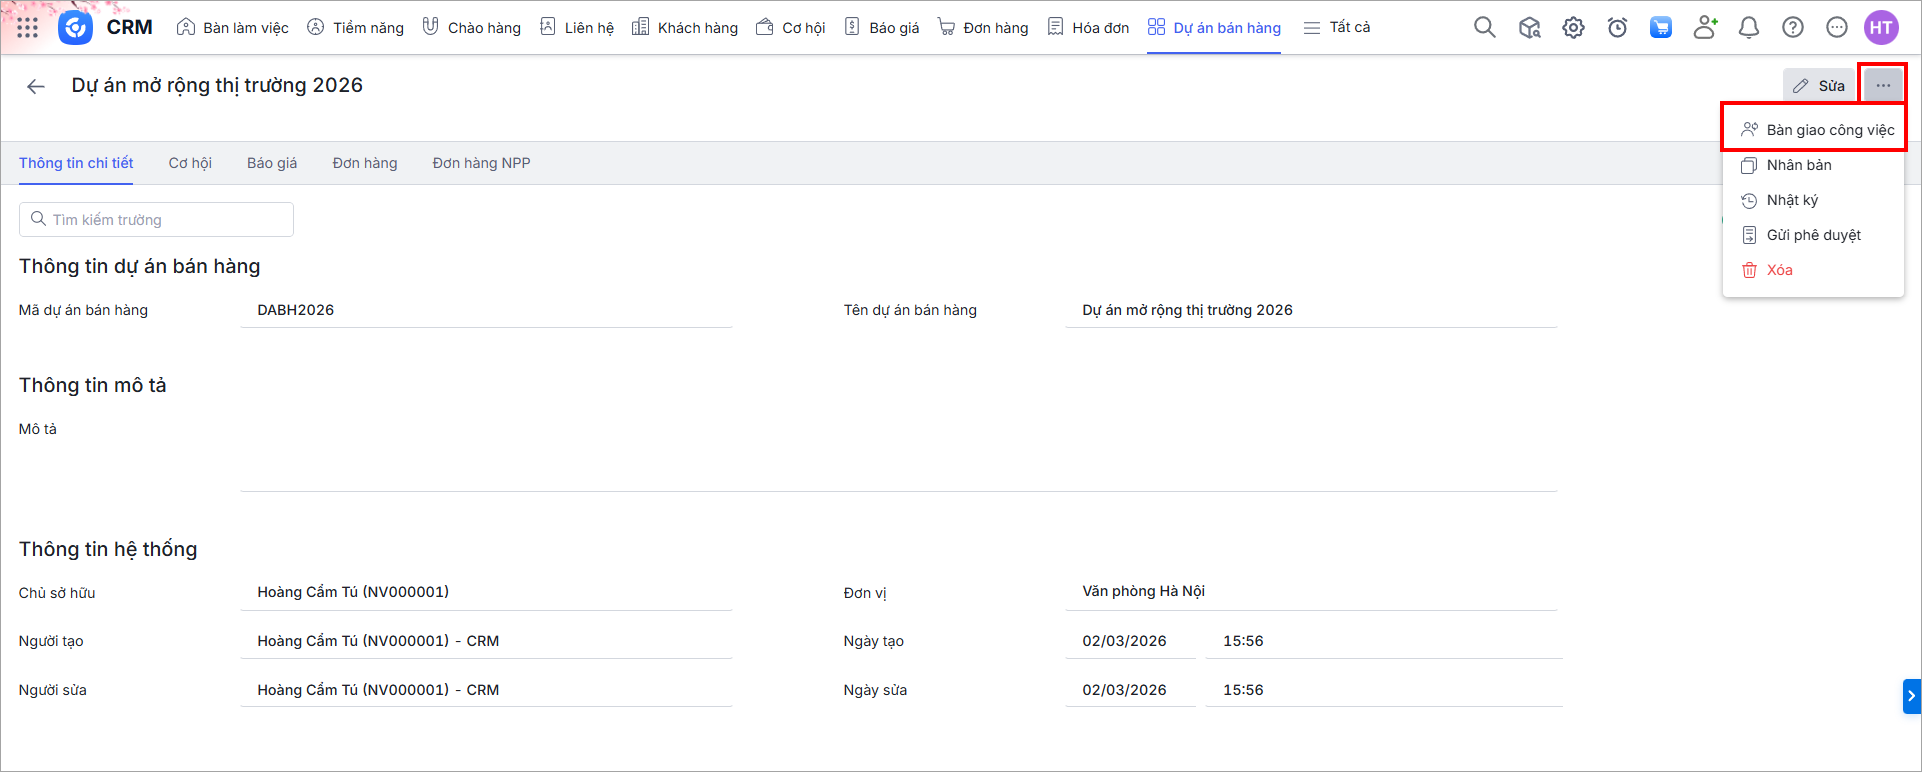The image size is (1922, 772).
Task: Open the help question mark icon
Action: [1793, 28]
